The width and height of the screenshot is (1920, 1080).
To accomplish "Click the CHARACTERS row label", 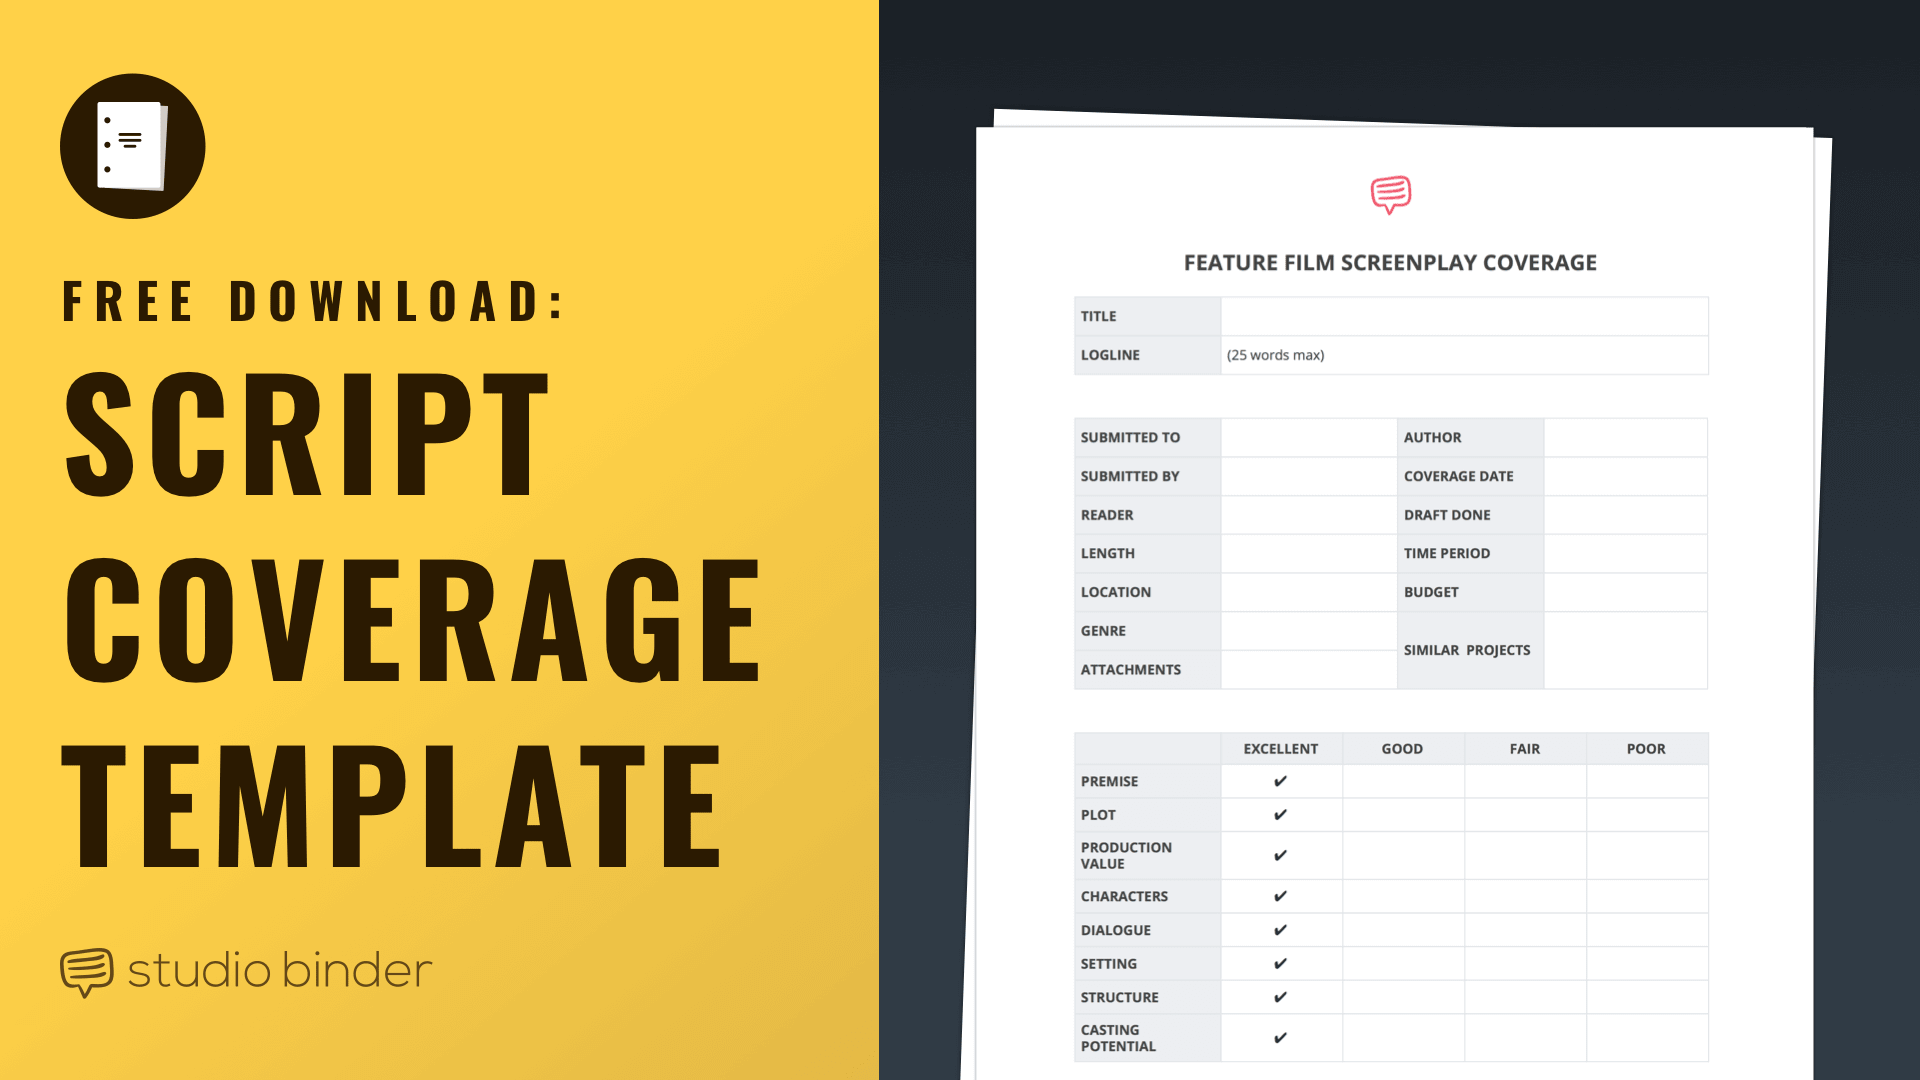I will point(1124,897).
